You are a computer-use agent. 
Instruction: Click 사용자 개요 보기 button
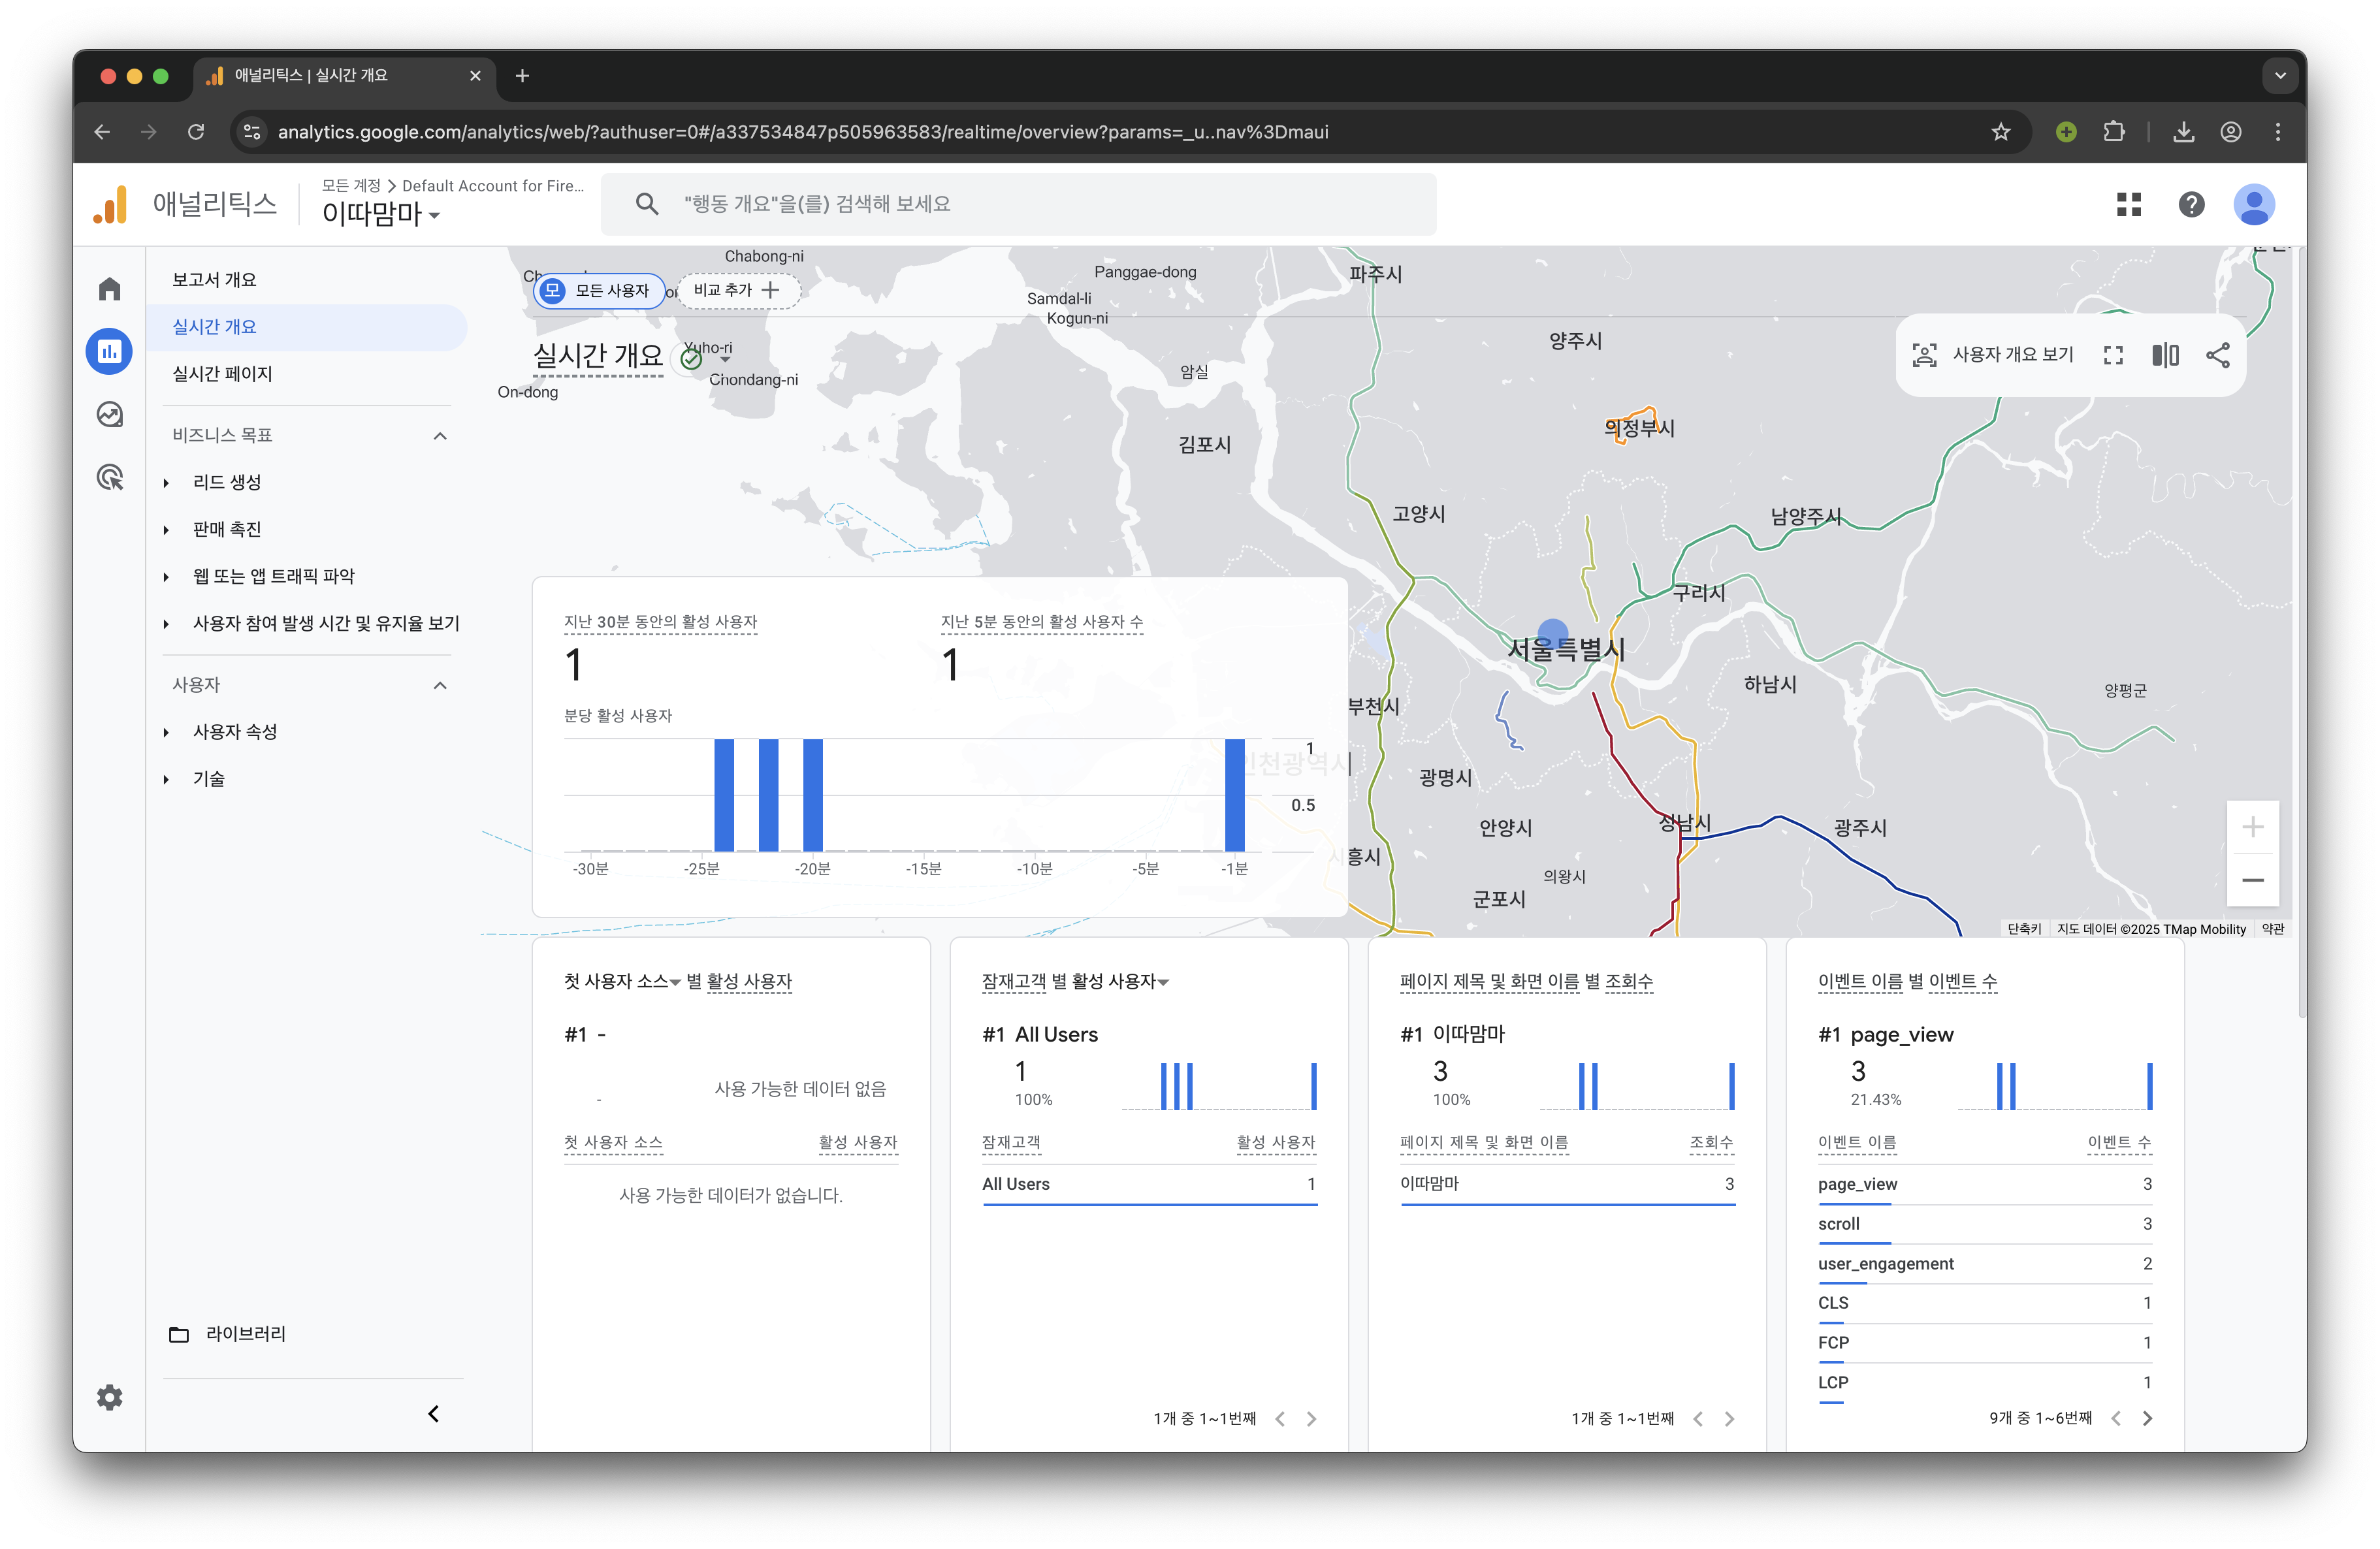(1994, 355)
